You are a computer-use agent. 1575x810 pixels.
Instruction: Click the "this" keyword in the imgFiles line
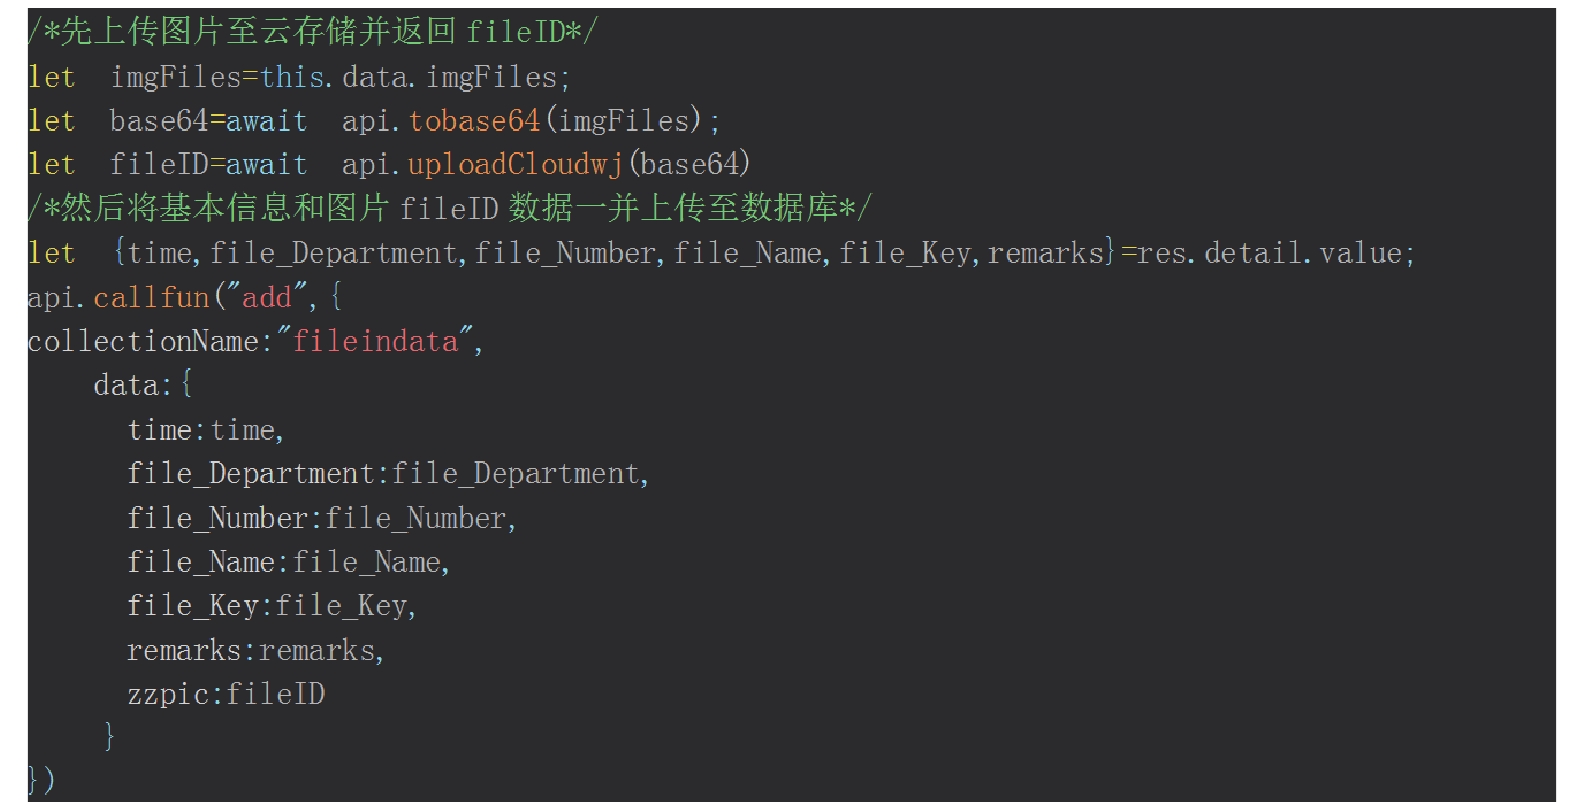click(x=294, y=77)
